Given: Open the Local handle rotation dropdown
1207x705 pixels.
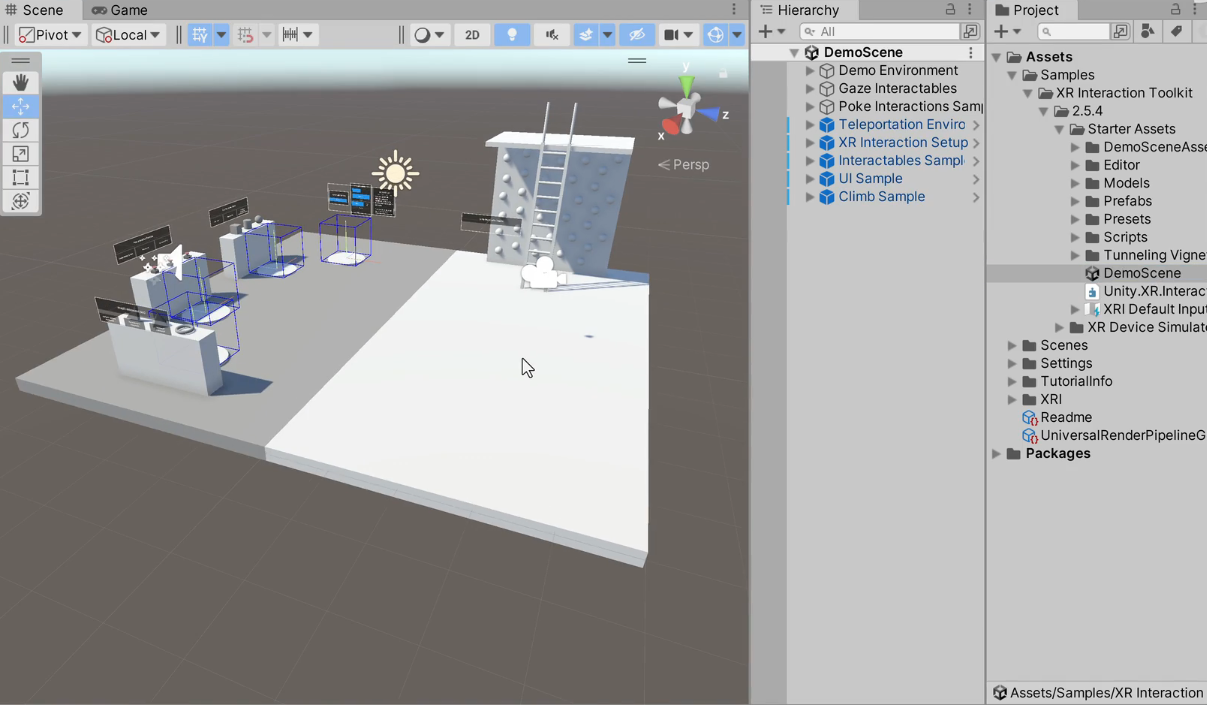Looking at the screenshot, I should pos(128,34).
